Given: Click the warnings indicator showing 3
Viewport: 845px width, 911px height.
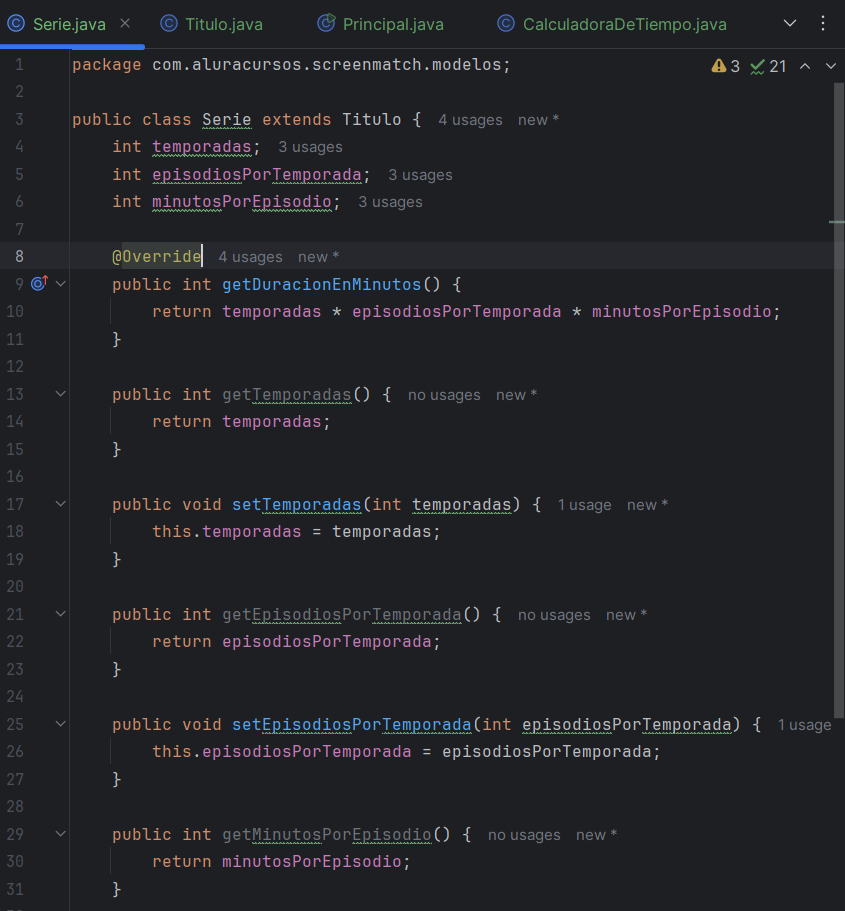Looking at the screenshot, I should point(725,66).
